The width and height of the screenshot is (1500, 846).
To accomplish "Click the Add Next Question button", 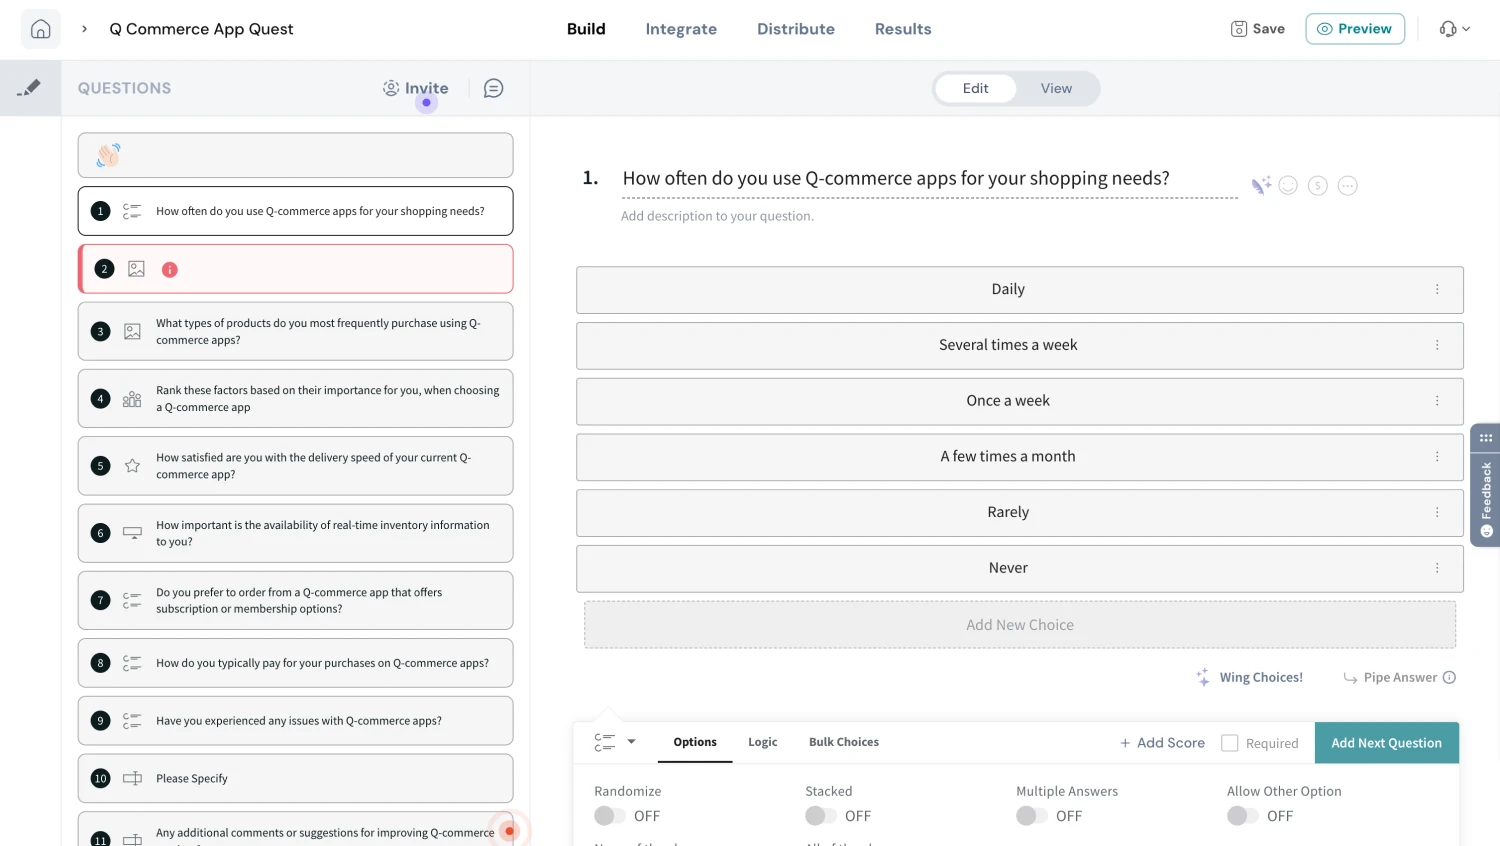I will tap(1386, 742).
